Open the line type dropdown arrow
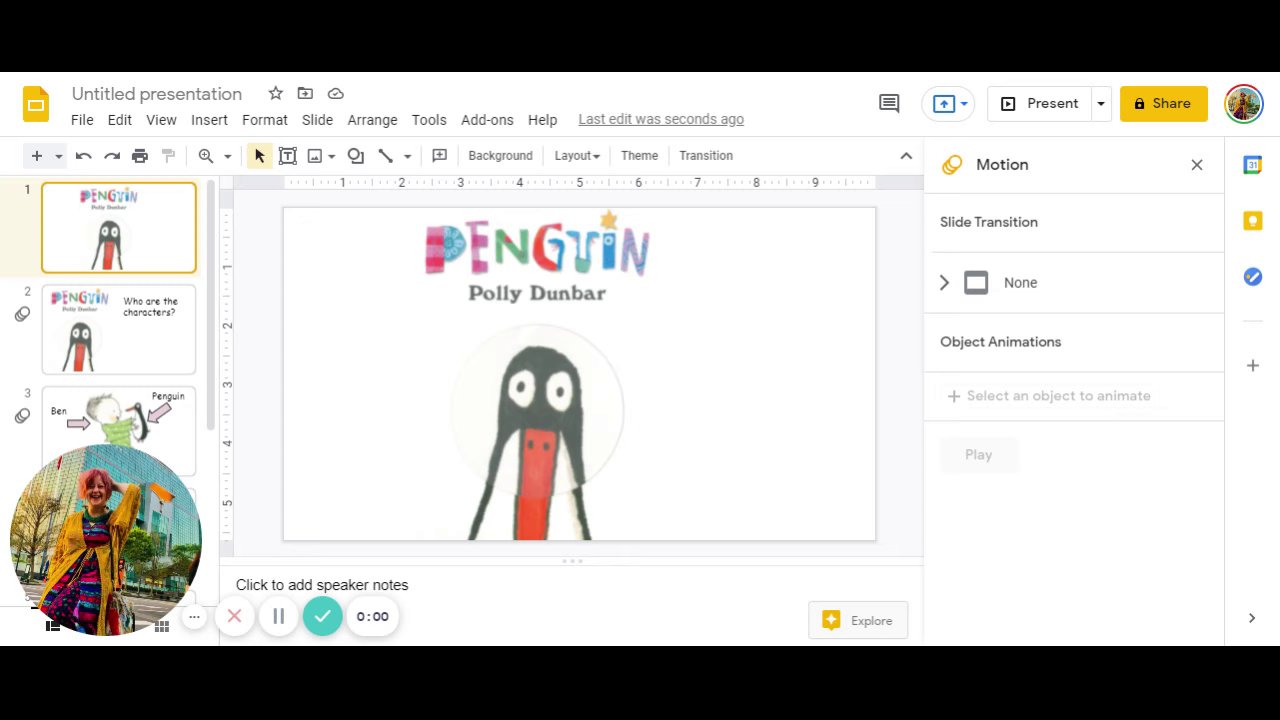The width and height of the screenshot is (1280, 720). click(x=407, y=156)
